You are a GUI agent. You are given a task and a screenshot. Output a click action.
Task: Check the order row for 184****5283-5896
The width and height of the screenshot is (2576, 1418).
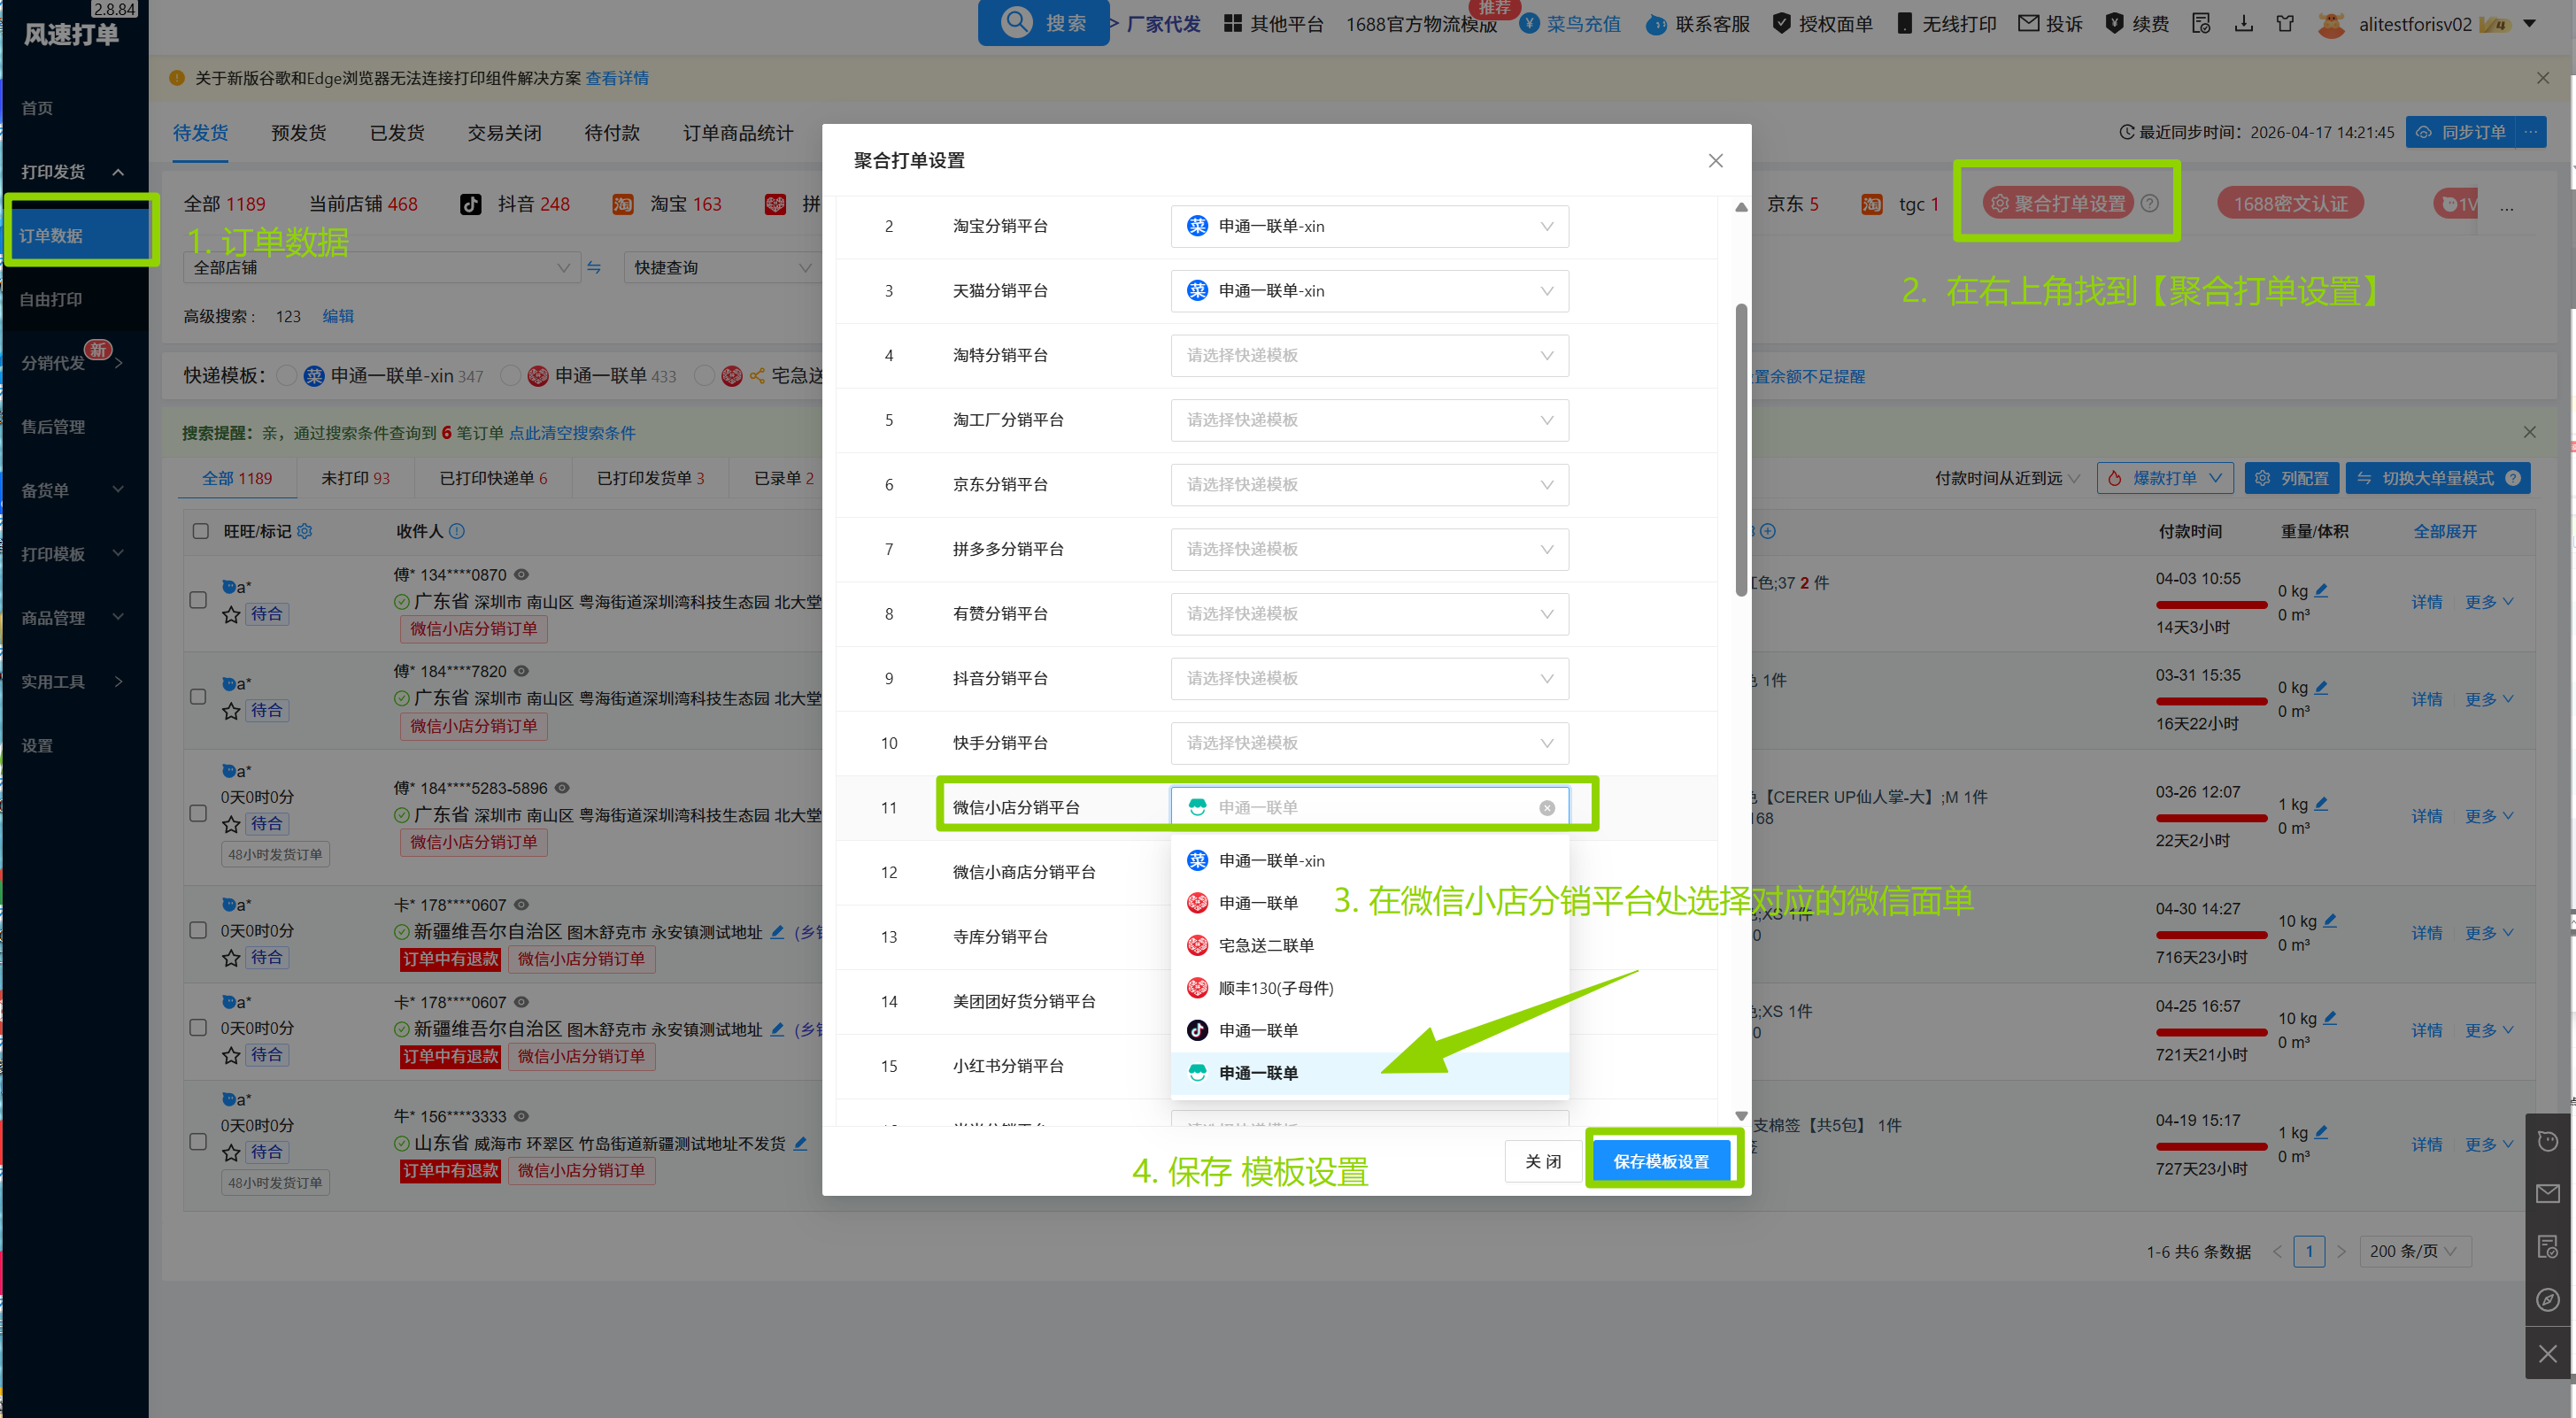198,813
